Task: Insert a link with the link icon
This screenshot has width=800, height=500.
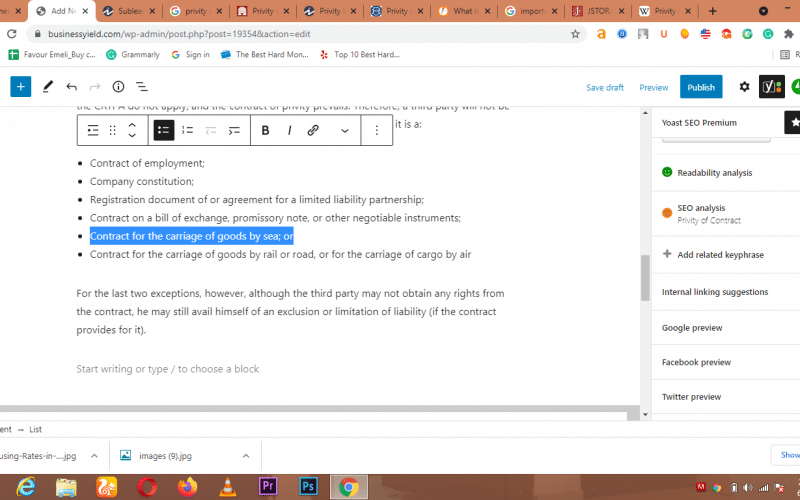Action: [313, 130]
